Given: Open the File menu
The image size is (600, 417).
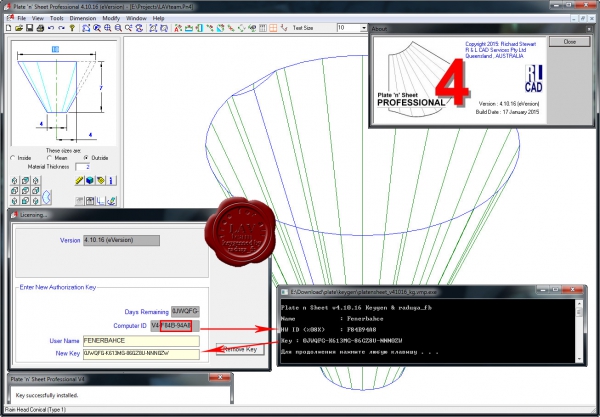Looking at the screenshot, I should (x=22, y=18).
